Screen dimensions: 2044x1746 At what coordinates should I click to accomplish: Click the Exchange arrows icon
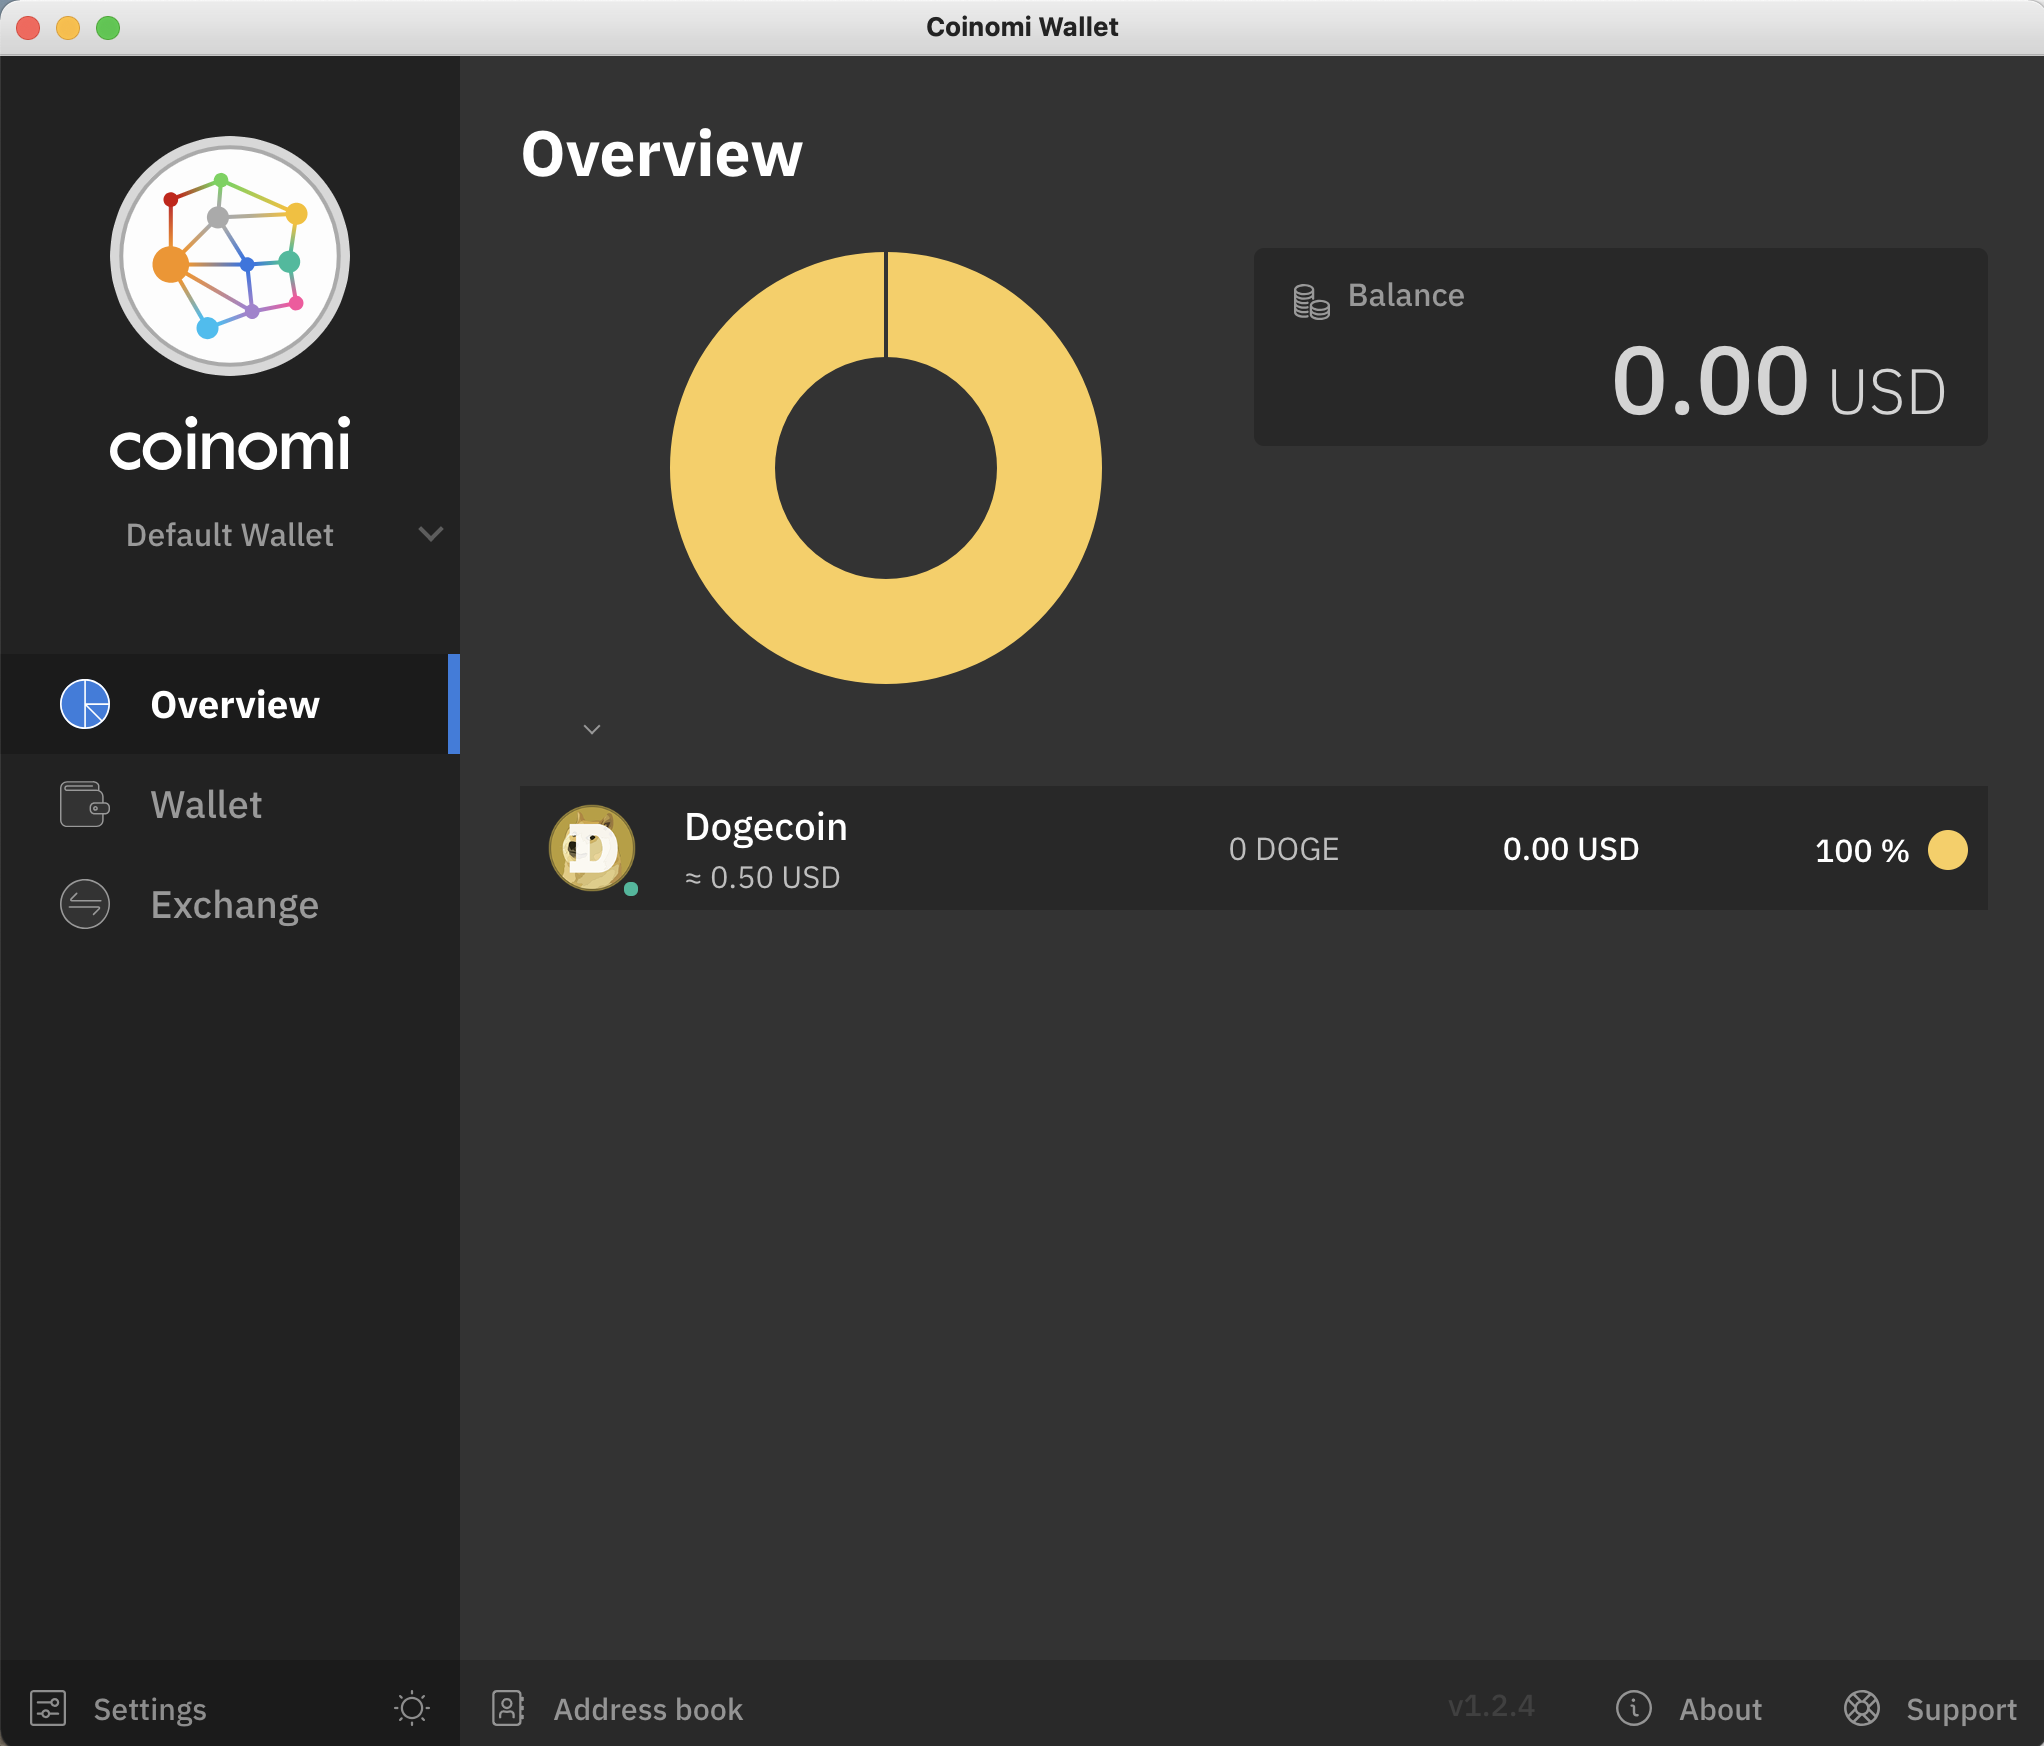pos(85,904)
